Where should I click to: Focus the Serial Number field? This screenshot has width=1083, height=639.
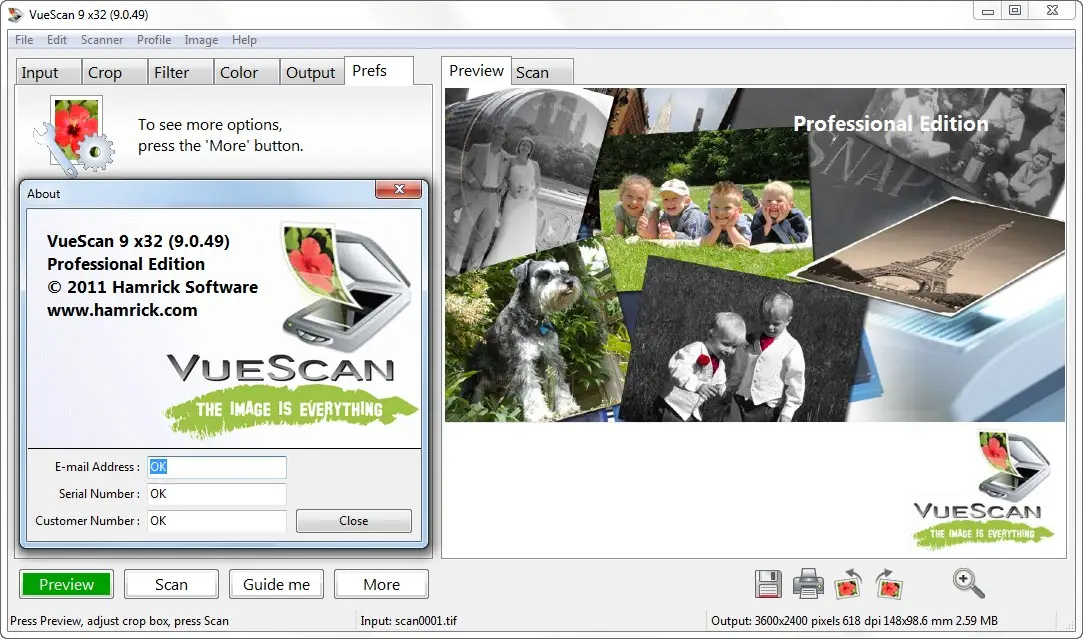[217, 494]
